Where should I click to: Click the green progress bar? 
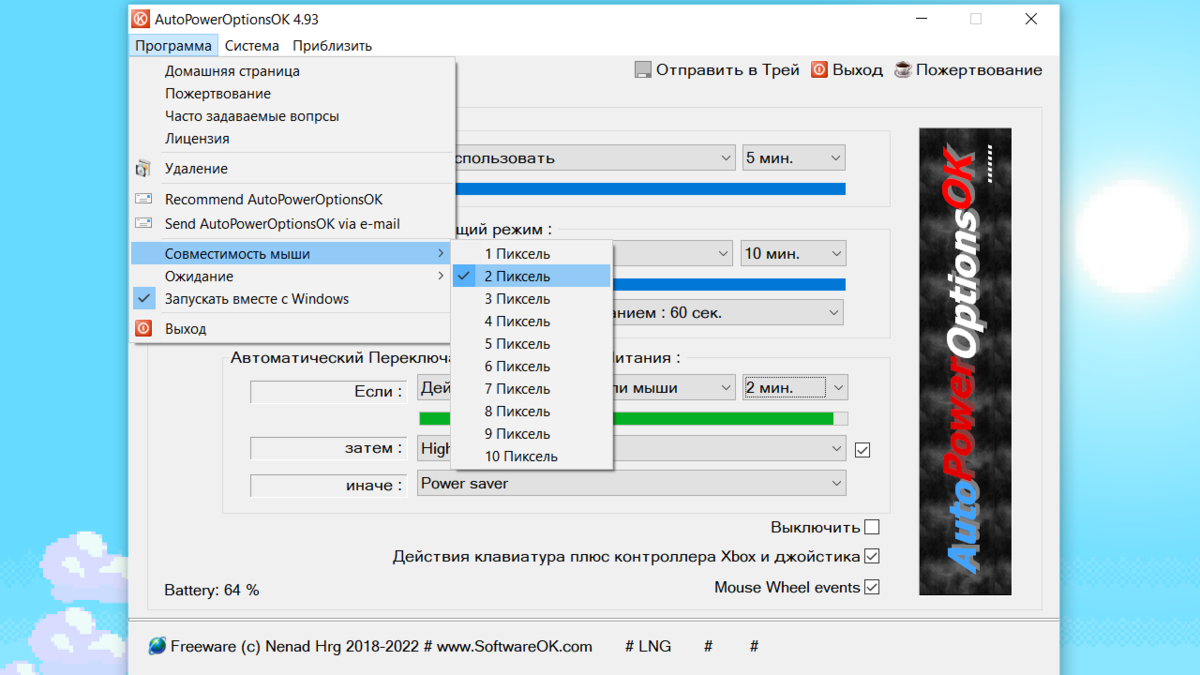pyautogui.click(x=633, y=418)
